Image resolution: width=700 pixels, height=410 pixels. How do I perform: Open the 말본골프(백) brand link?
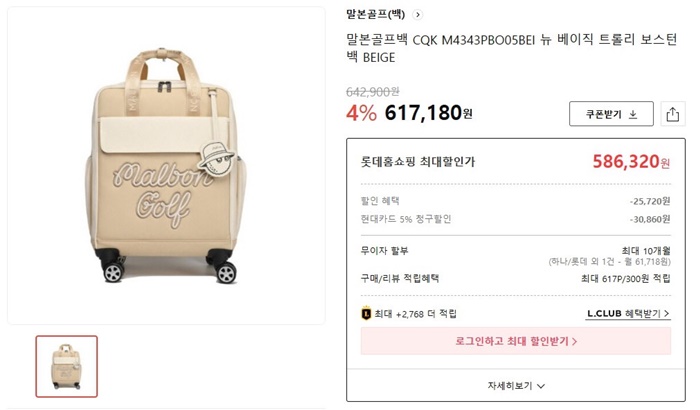click(376, 15)
